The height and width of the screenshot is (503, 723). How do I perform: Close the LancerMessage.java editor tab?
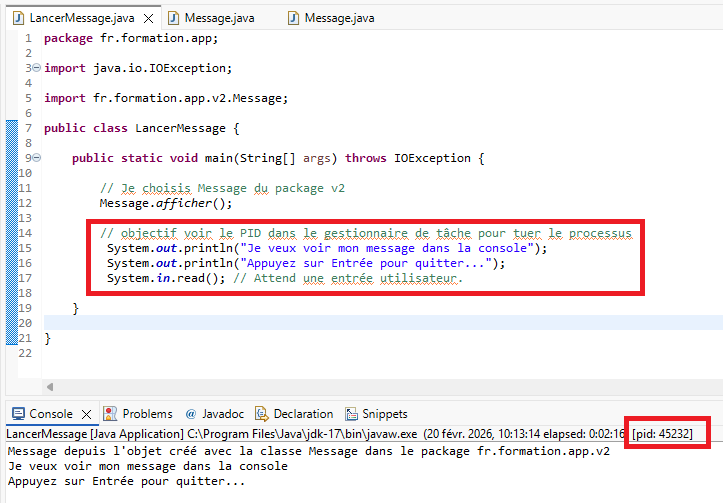pos(147,18)
